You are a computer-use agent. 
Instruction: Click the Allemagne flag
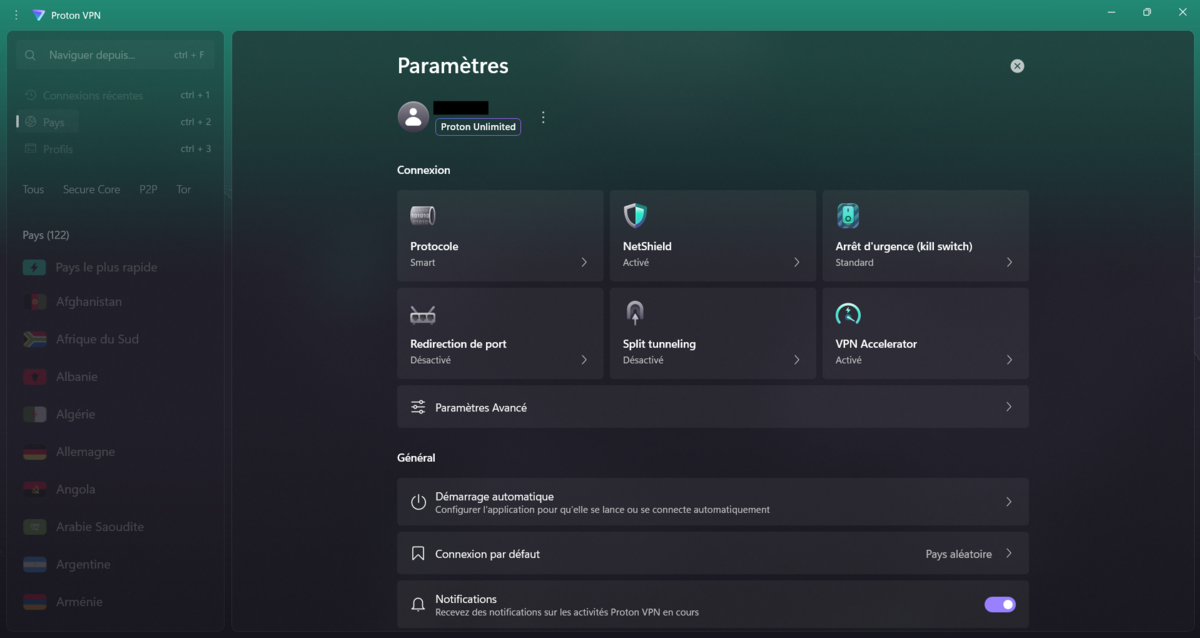click(35, 452)
